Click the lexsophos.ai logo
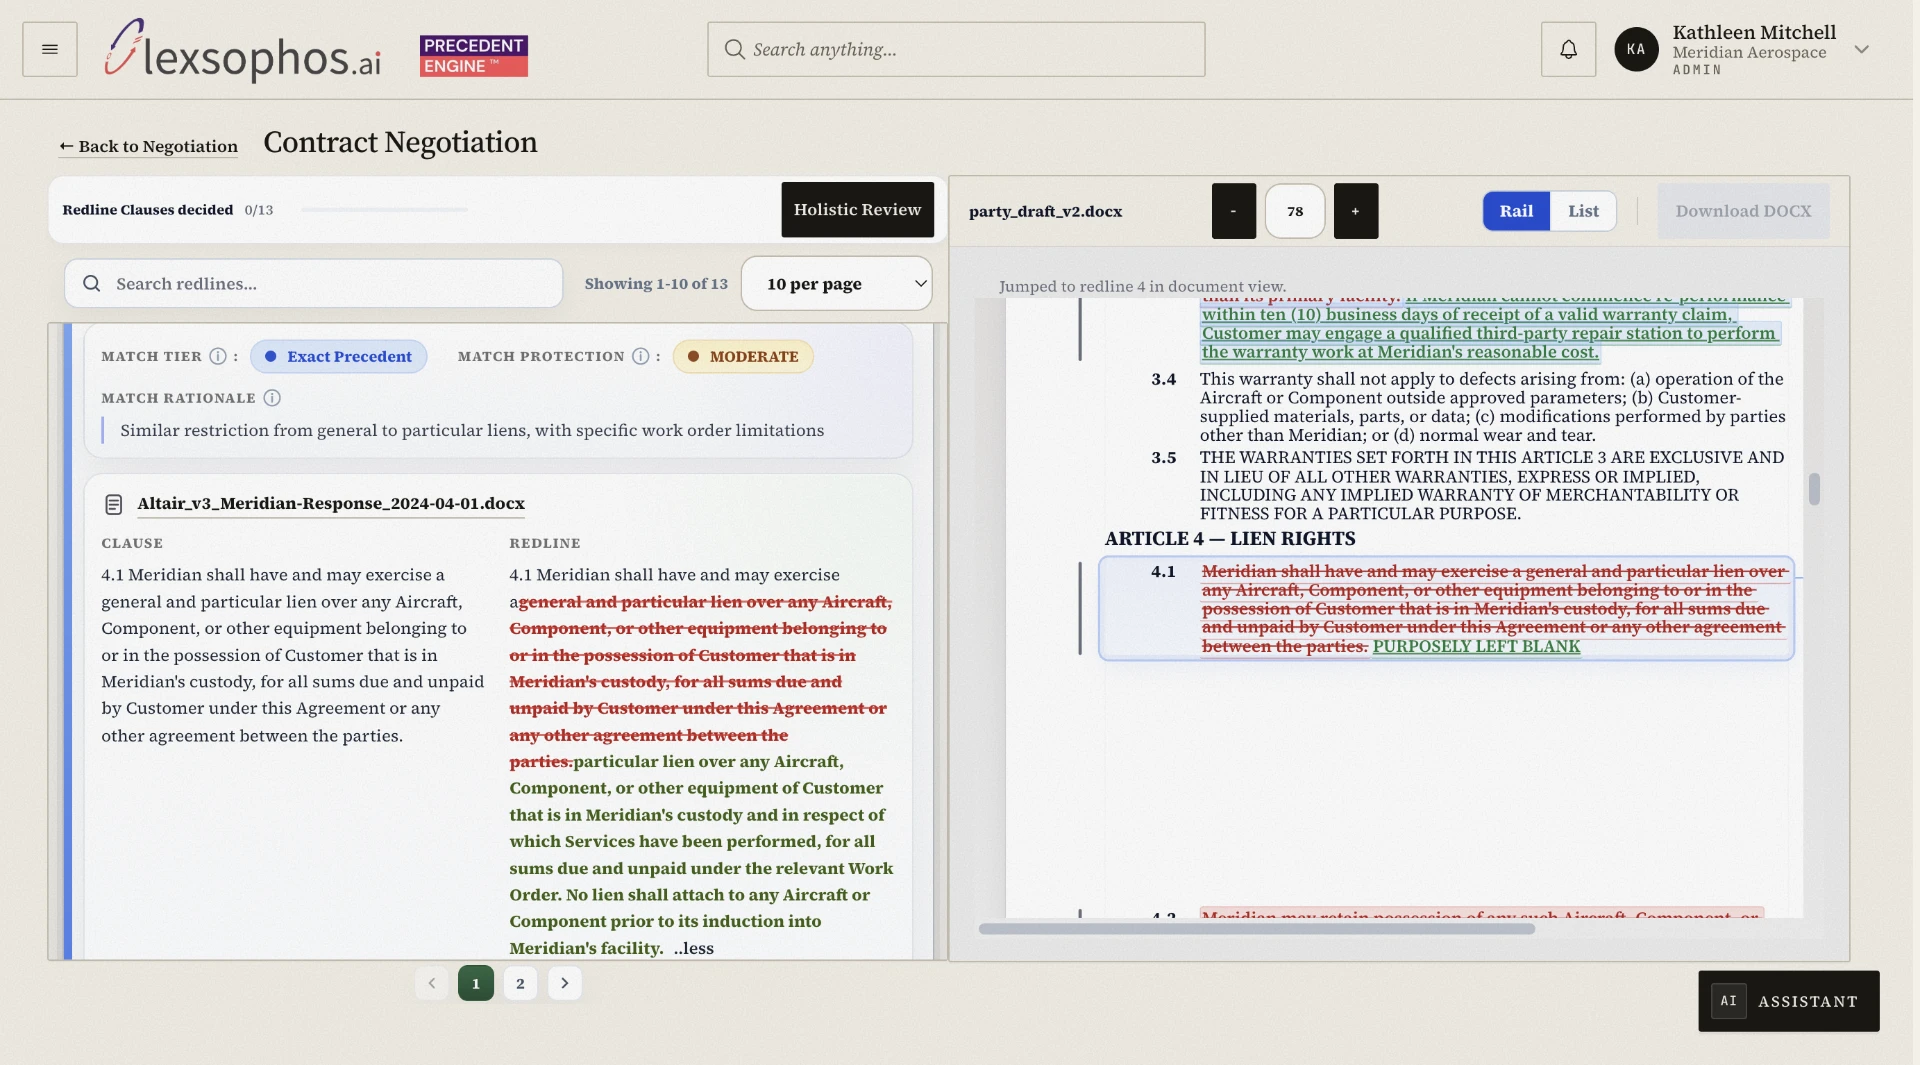This screenshot has height=1065, width=1920. [x=243, y=51]
